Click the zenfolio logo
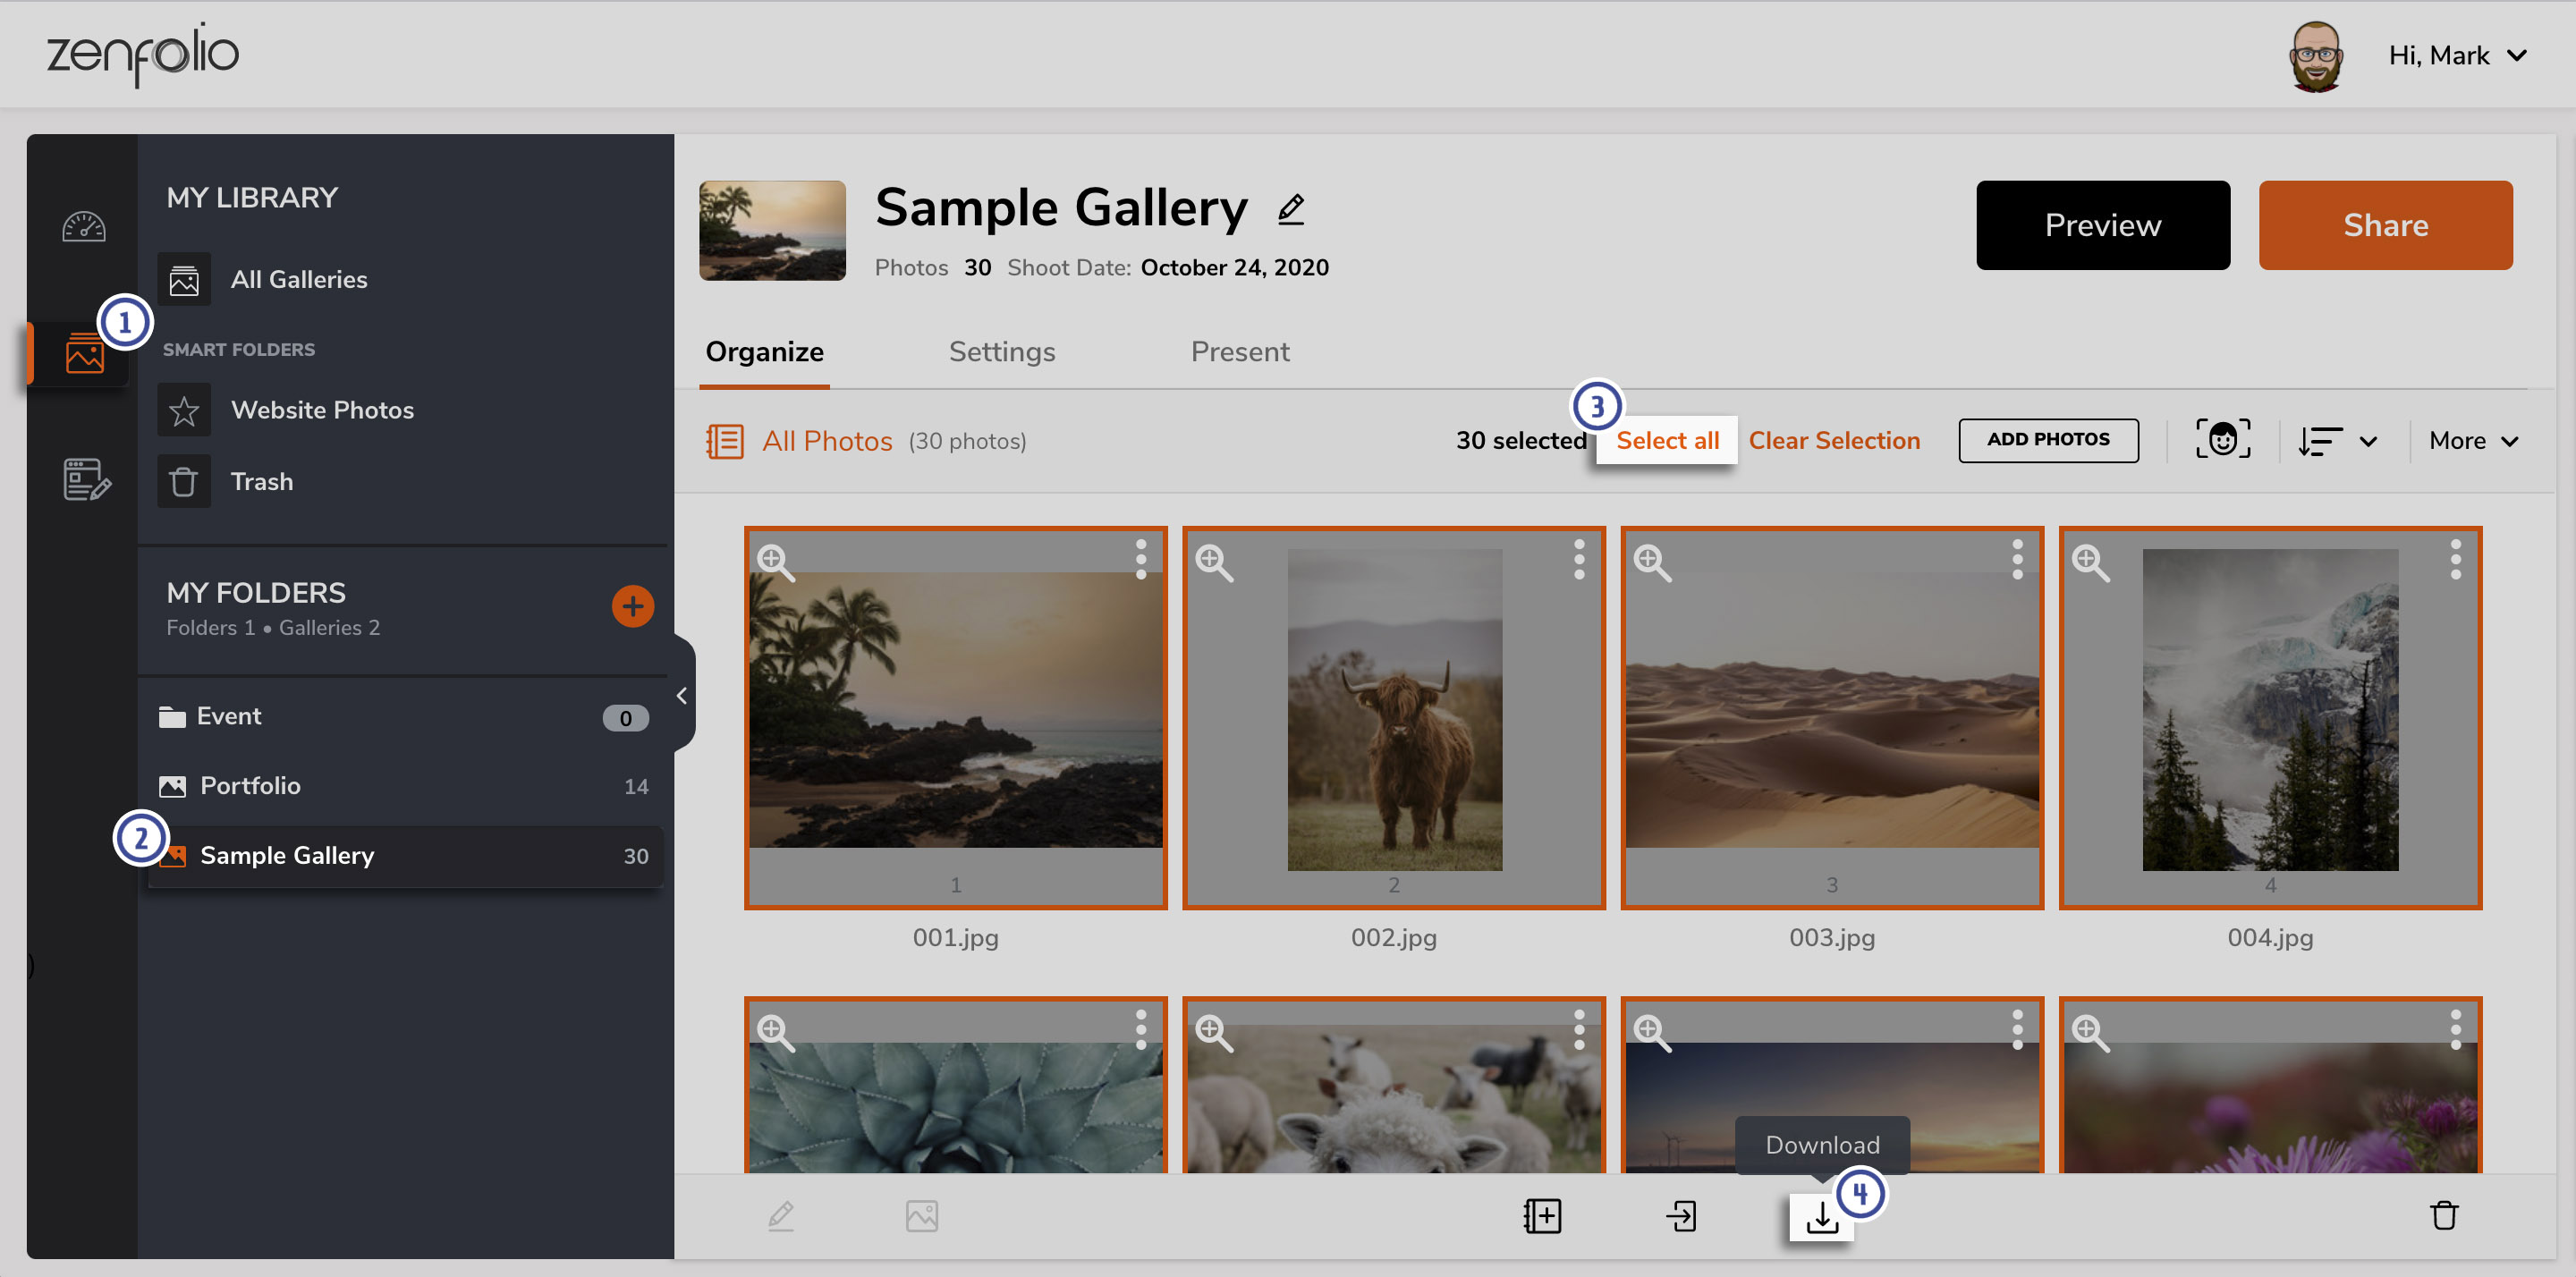Viewport: 2576px width, 1277px height. 142,55
